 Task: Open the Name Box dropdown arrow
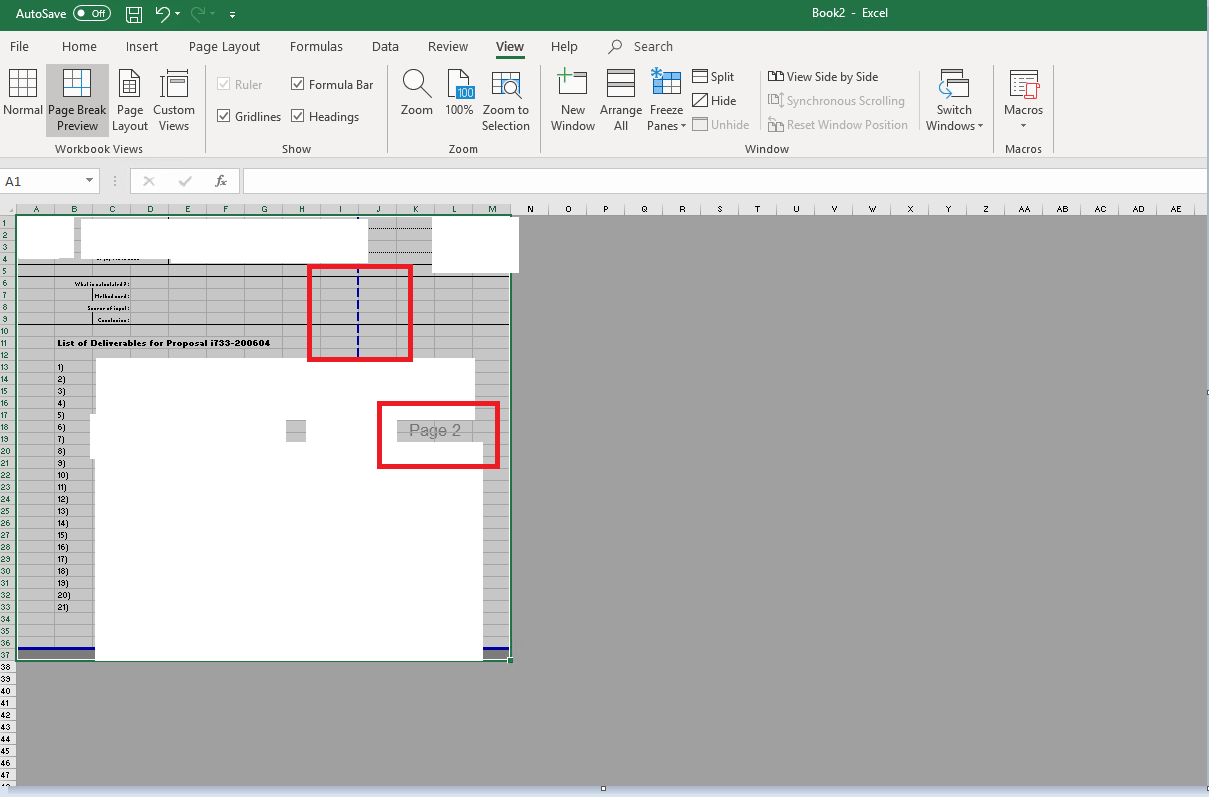tap(90, 181)
